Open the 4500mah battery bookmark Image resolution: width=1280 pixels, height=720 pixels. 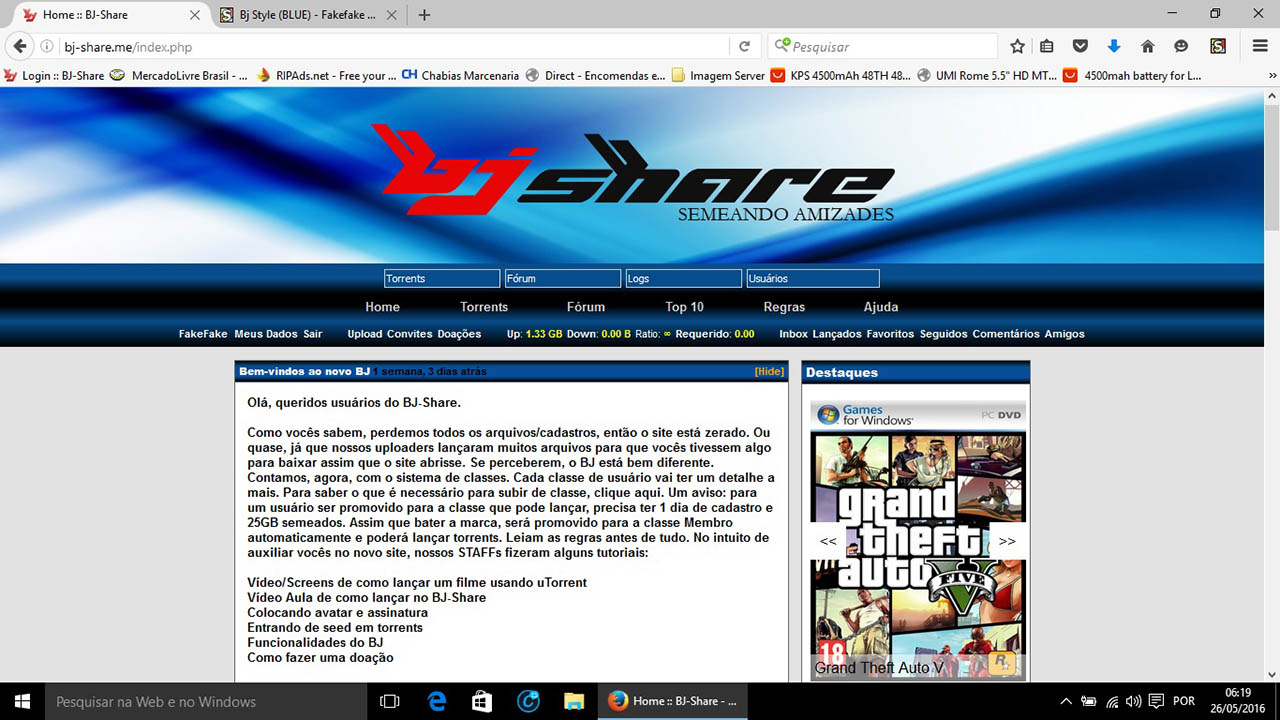coord(1133,75)
